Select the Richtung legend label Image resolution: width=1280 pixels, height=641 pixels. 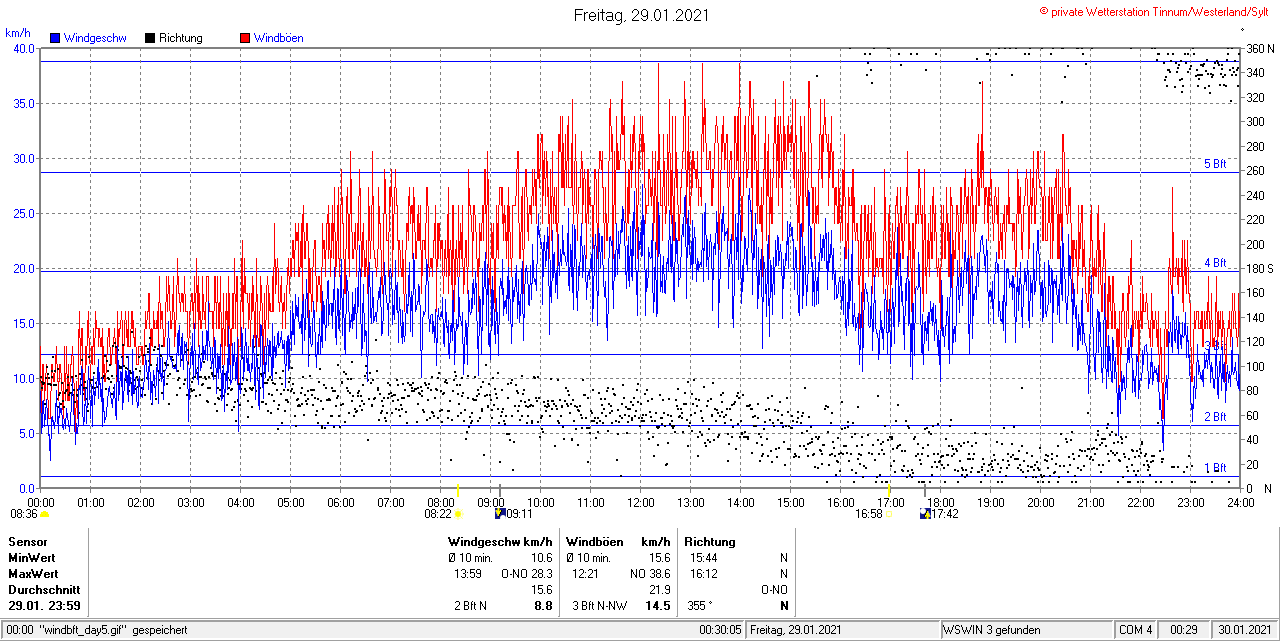pos(181,38)
